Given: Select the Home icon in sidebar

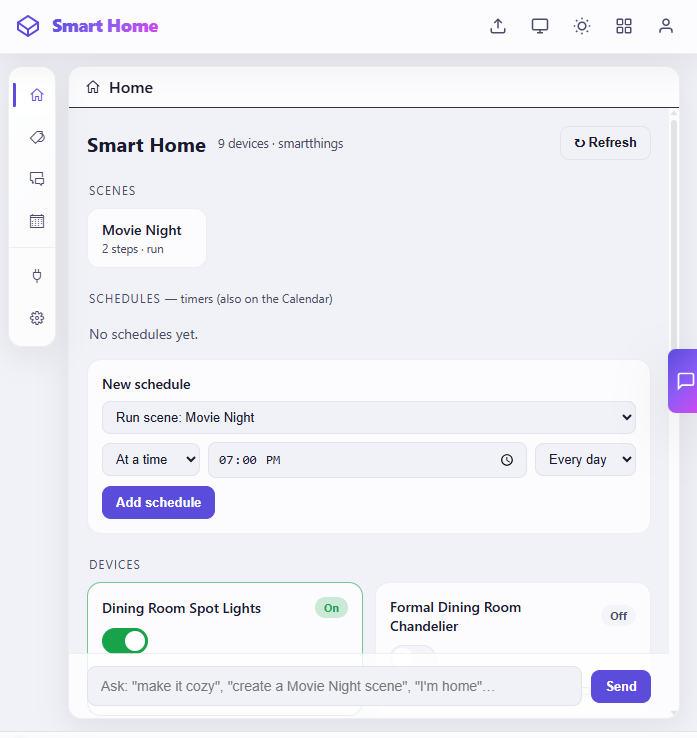Looking at the screenshot, I should 37,95.
